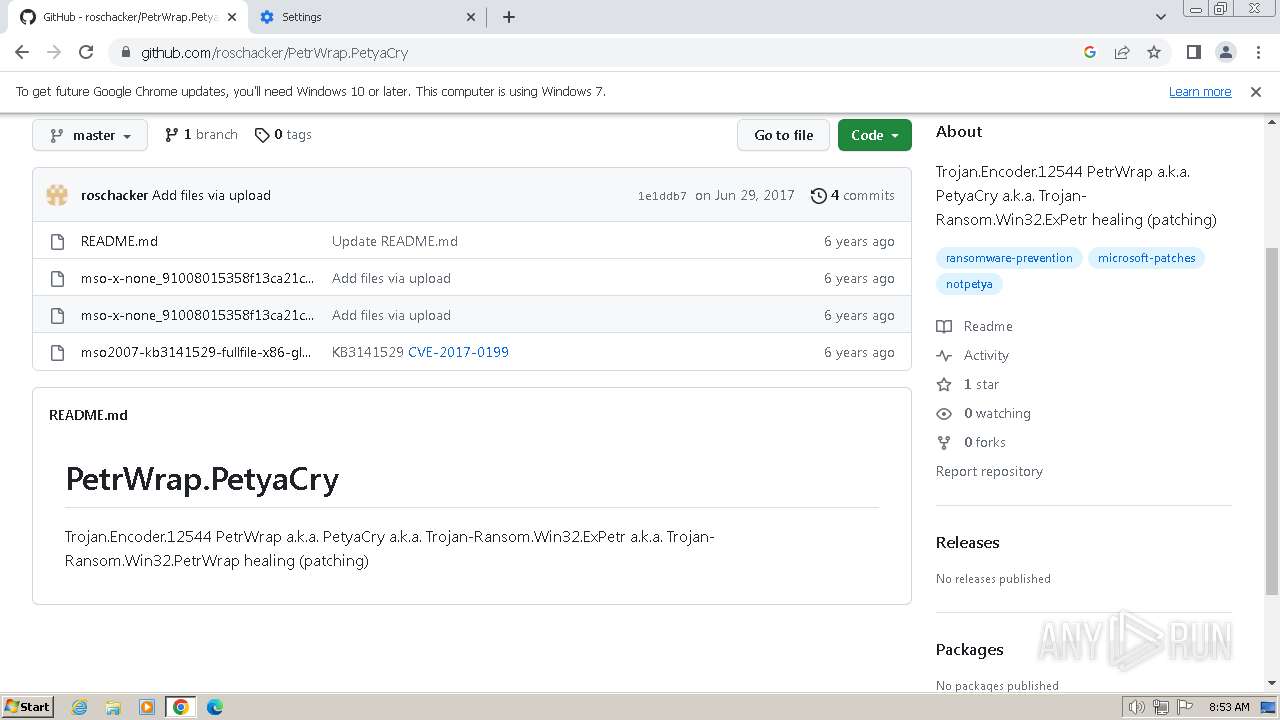This screenshot has width=1280, height=720.
Task: View the 1 branch link
Action: (x=201, y=134)
